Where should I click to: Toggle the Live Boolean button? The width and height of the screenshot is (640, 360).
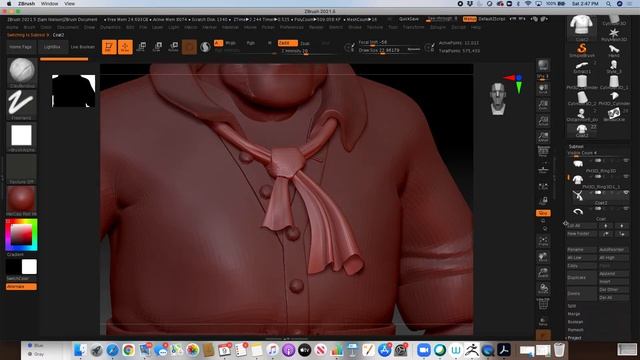82,47
